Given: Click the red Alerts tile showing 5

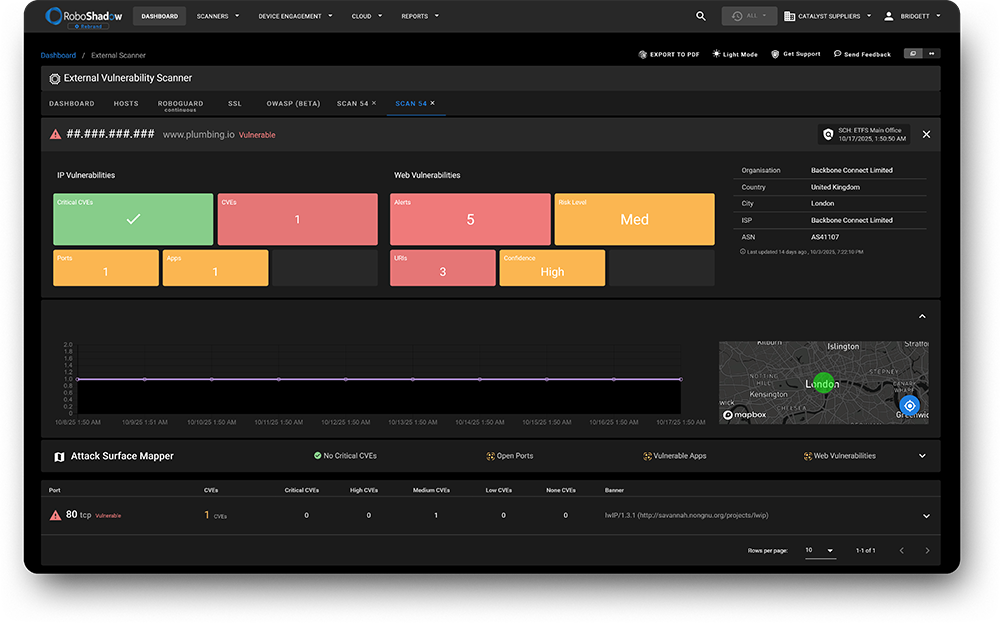Looking at the screenshot, I should (x=470, y=219).
